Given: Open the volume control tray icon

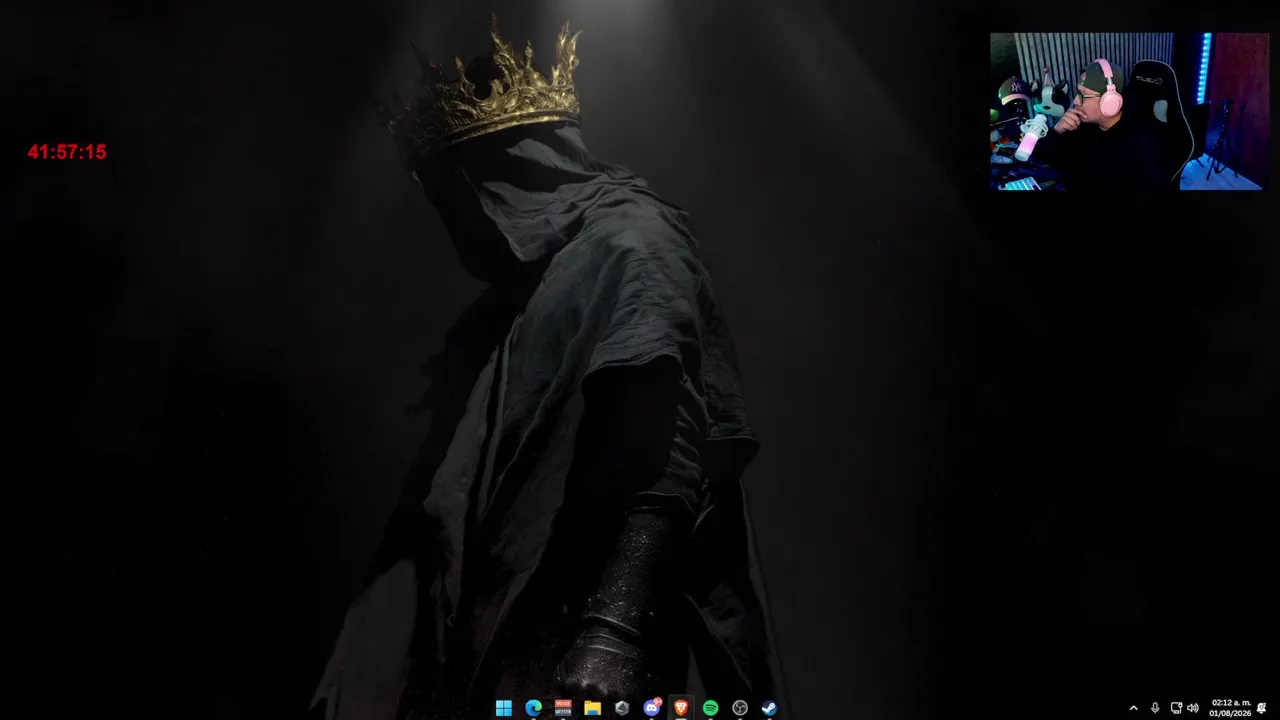Looking at the screenshot, I should tap(1192, 708).
